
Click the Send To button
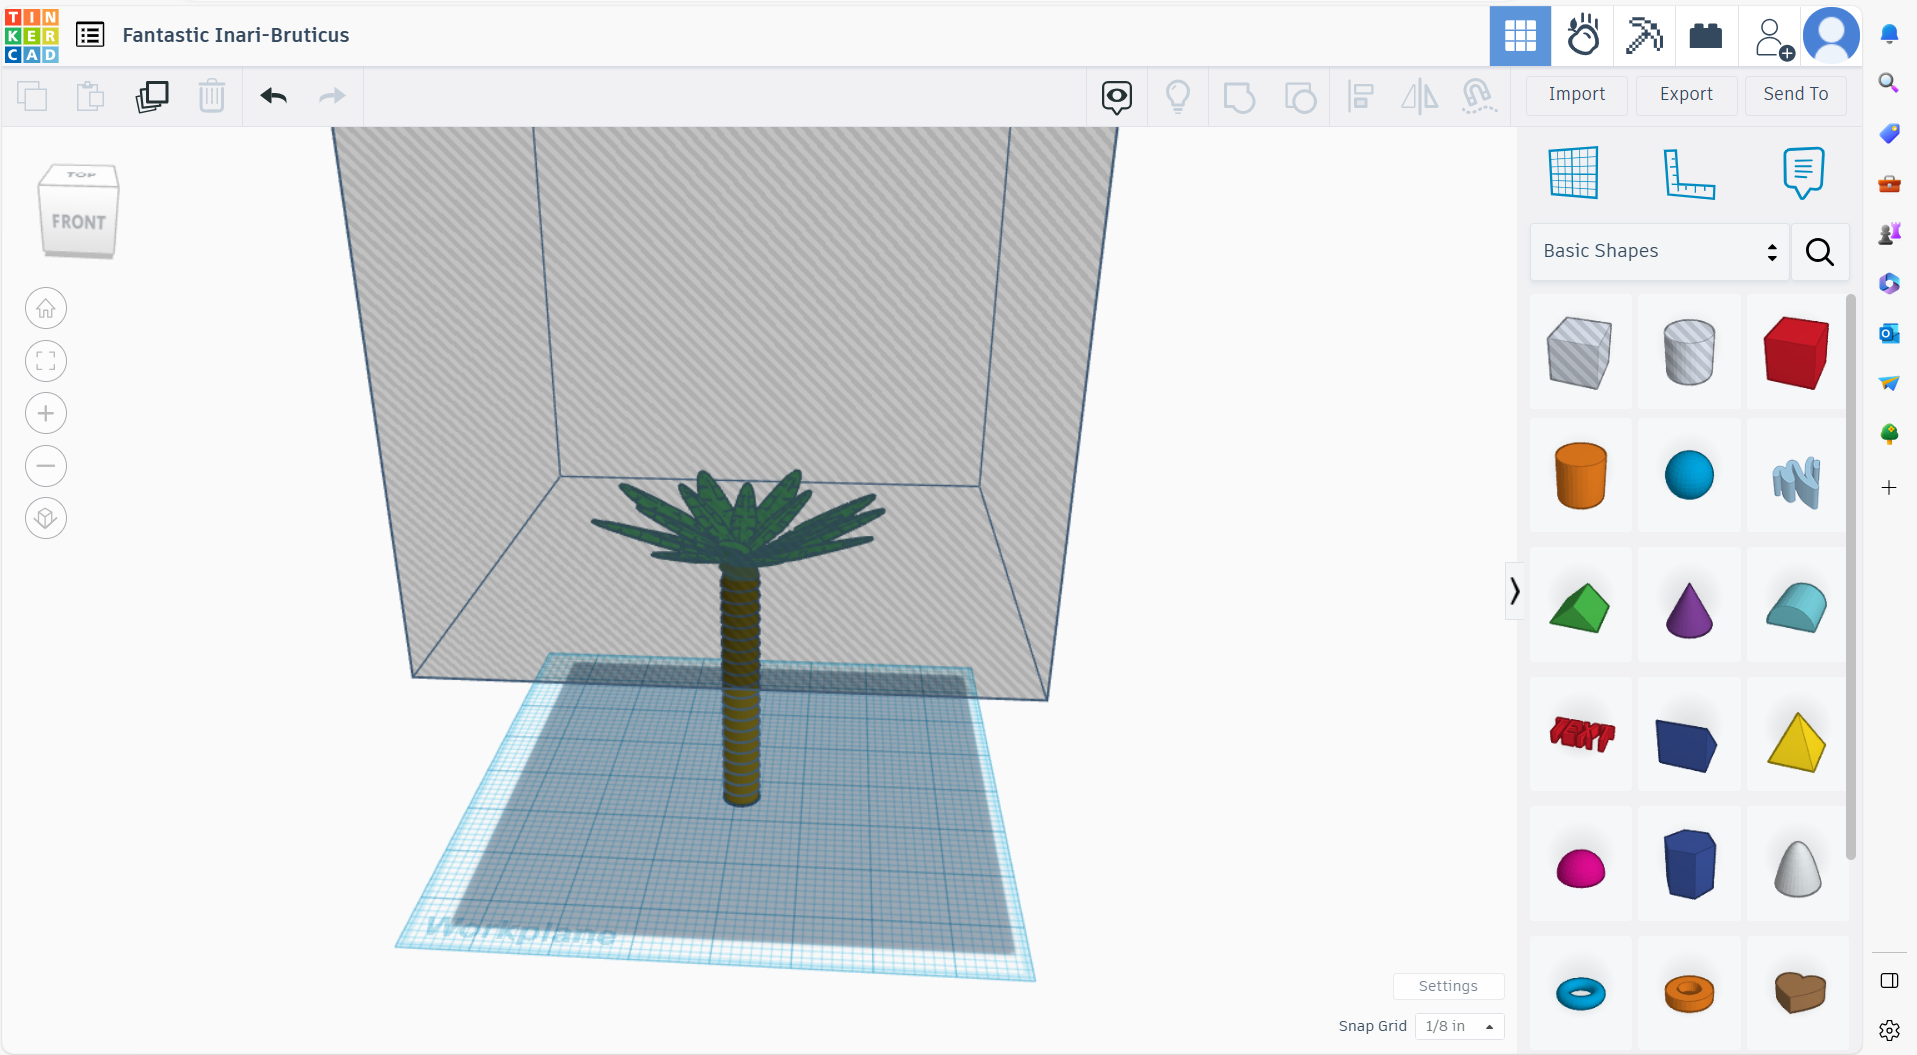click(1795, 94)
